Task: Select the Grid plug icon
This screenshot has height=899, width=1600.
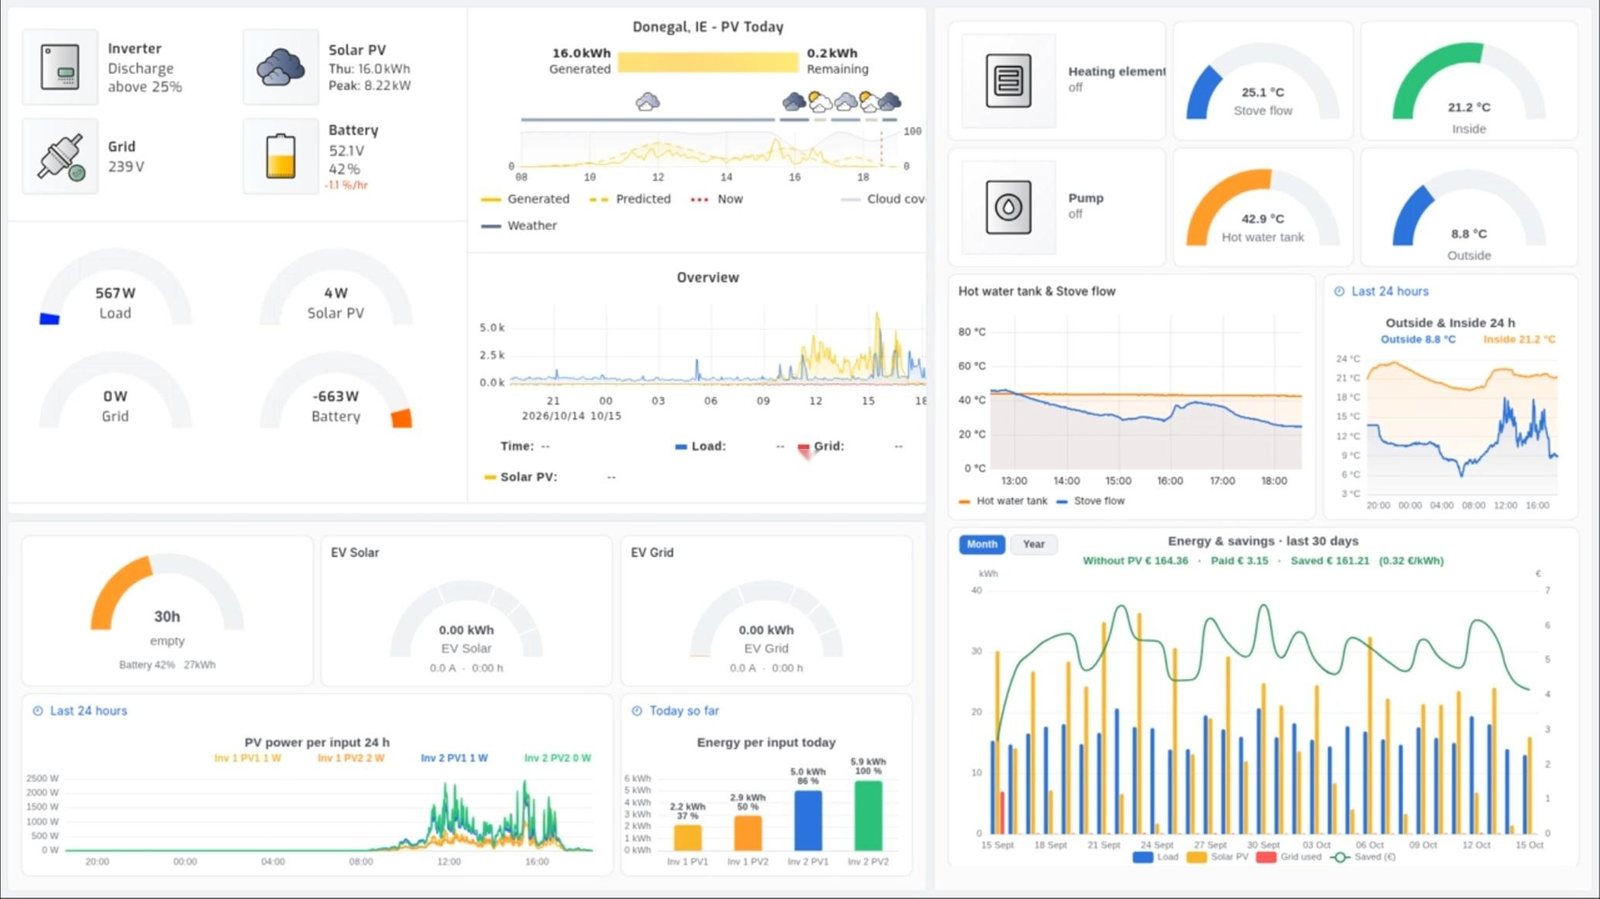Action: (60, 156)
